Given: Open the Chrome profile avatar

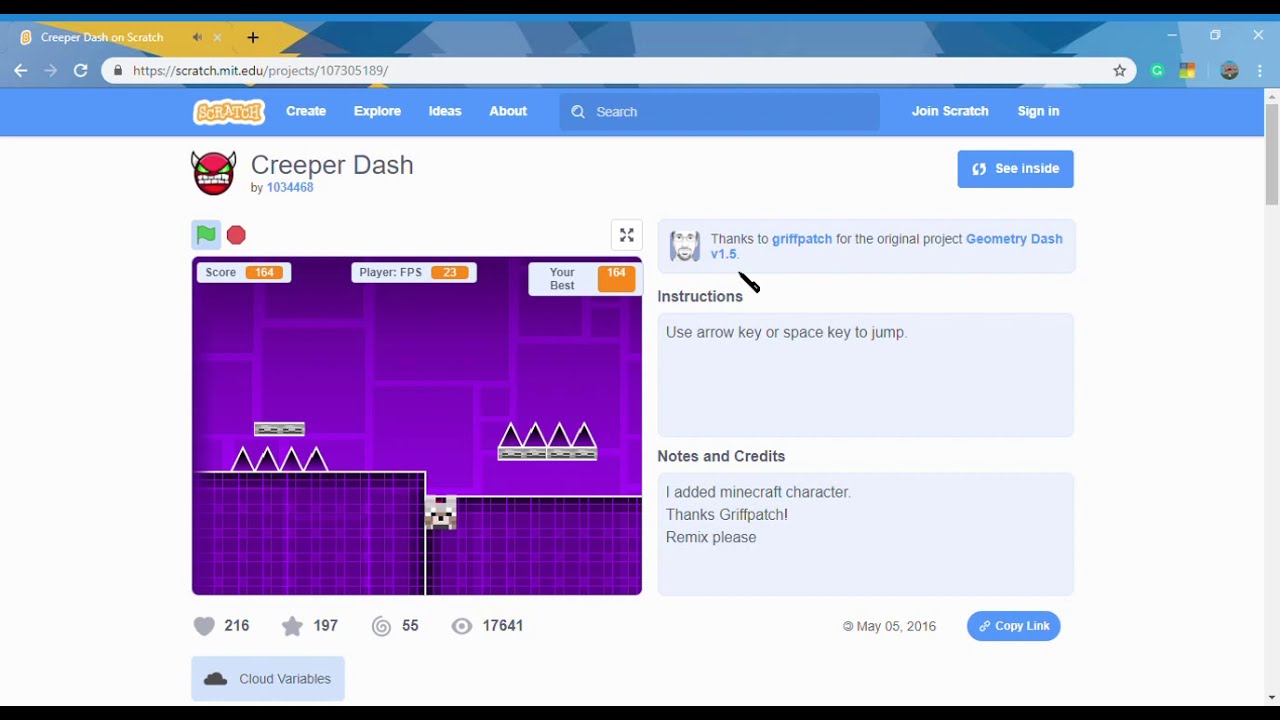Looking at the screenshot, I should click(1230, 71).
